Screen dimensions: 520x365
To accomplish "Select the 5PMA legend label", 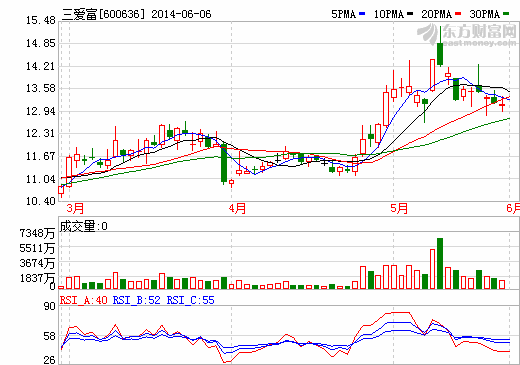I will pyautogui.click(x=344, y=14).
